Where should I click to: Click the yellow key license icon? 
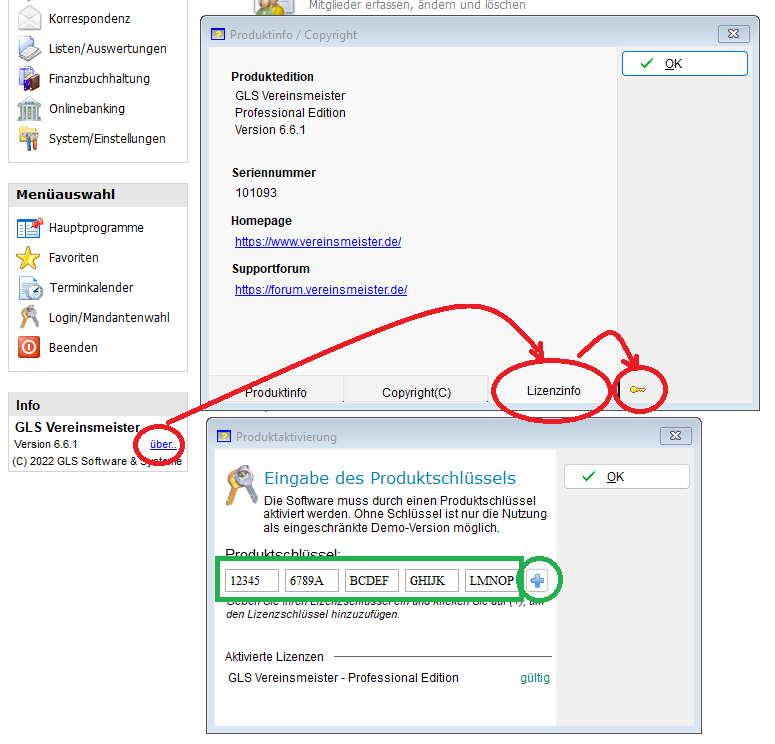pos(638,390)
